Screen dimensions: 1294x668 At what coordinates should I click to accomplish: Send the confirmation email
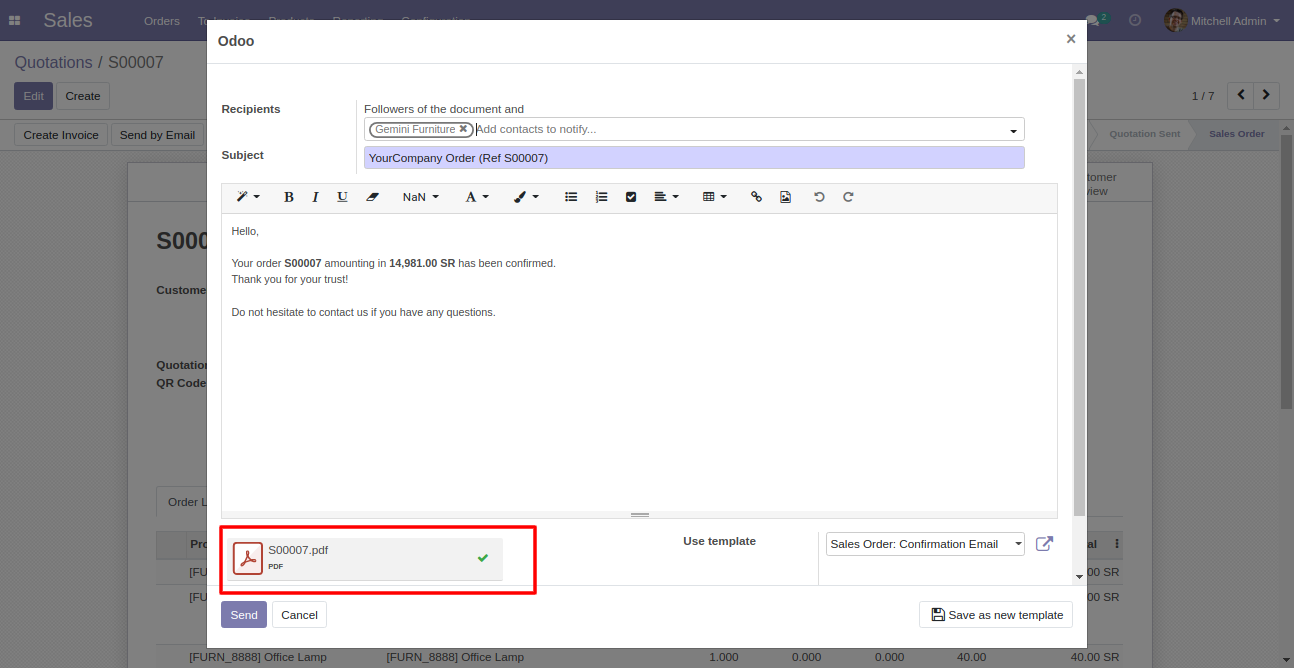coord(243,615)
